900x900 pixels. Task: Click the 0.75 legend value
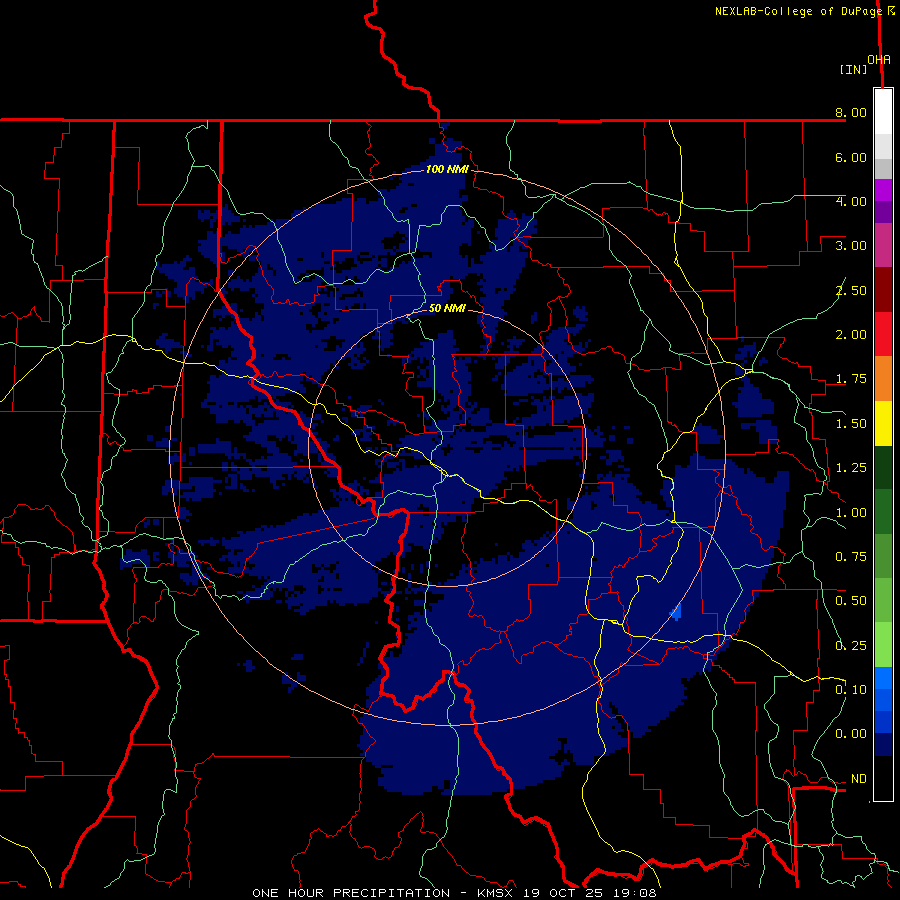coord(851,557)
